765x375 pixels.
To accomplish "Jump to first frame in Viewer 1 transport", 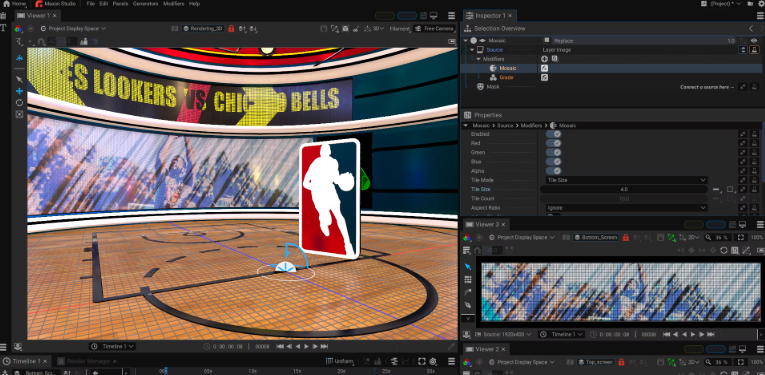I will [x=280, y=346].
